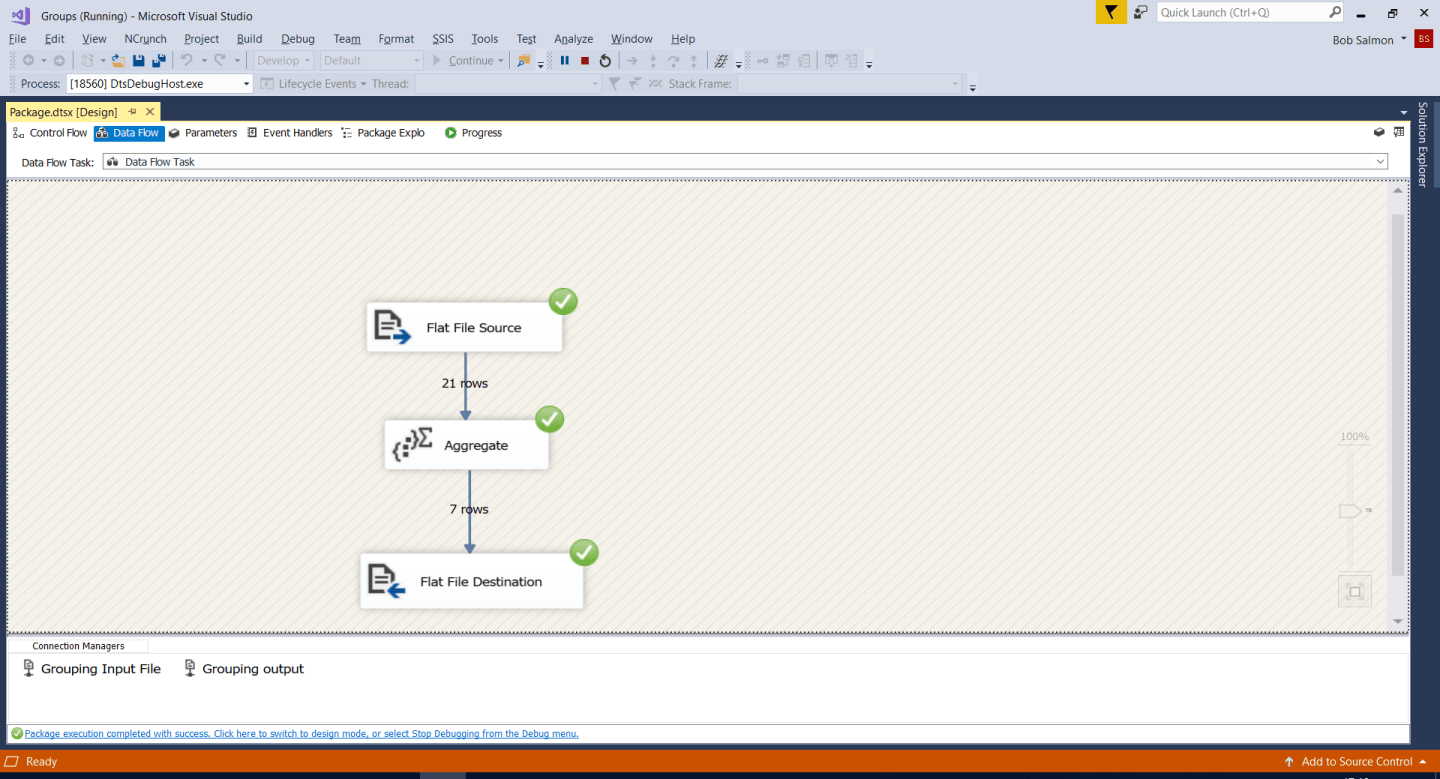Save all files

pos(158,61)
